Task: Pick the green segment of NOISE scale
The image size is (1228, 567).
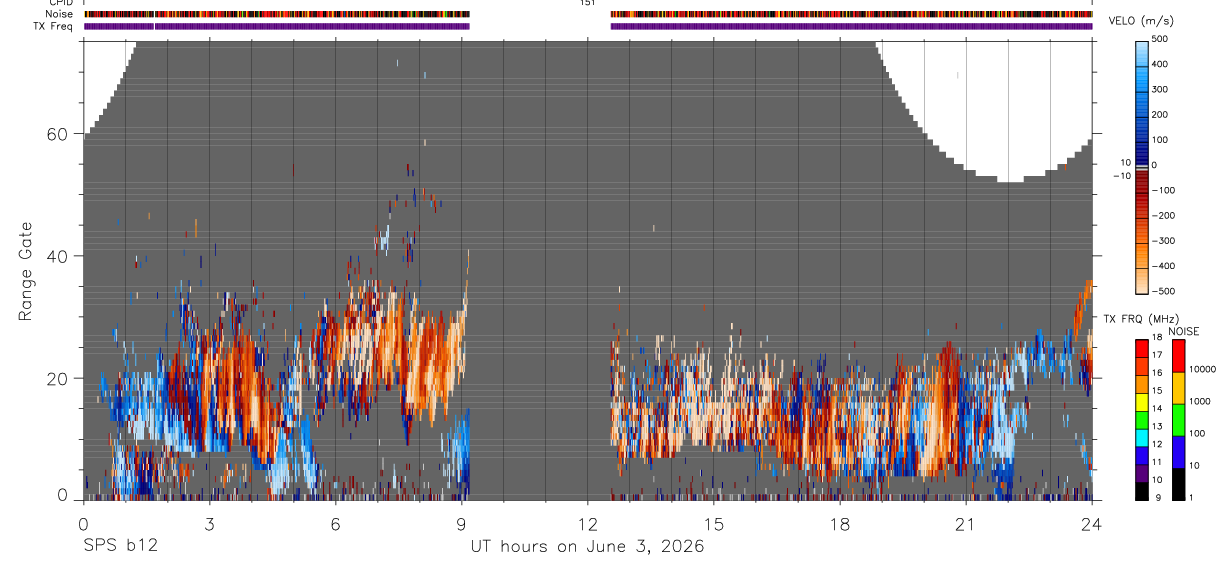Action: (x=1178, y=420)
